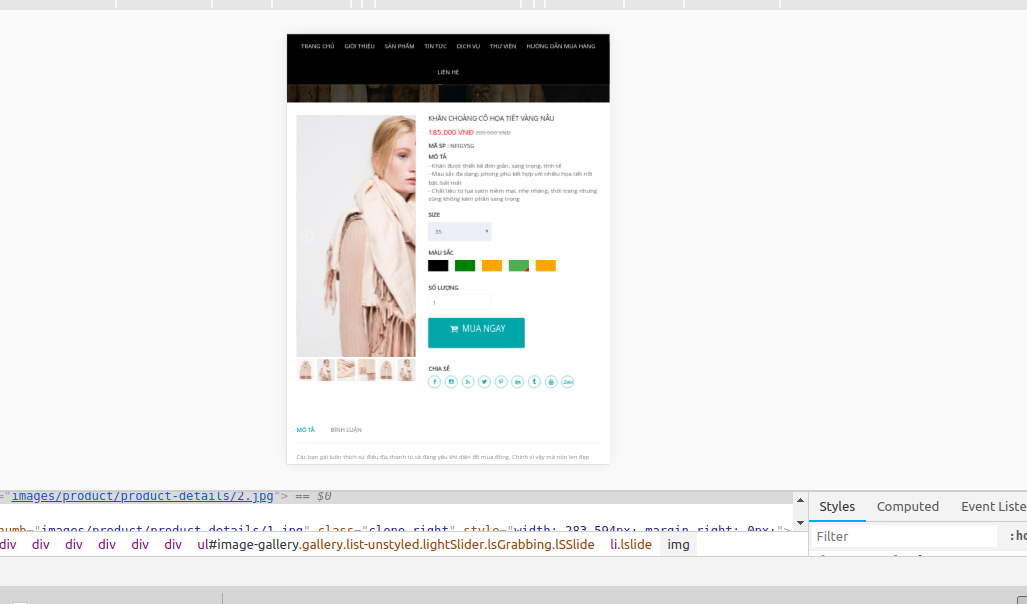Open the THƯ VIỆN menu item
Image resolution: width=1027 pixels, height=604 pixels.
(503, 47)
